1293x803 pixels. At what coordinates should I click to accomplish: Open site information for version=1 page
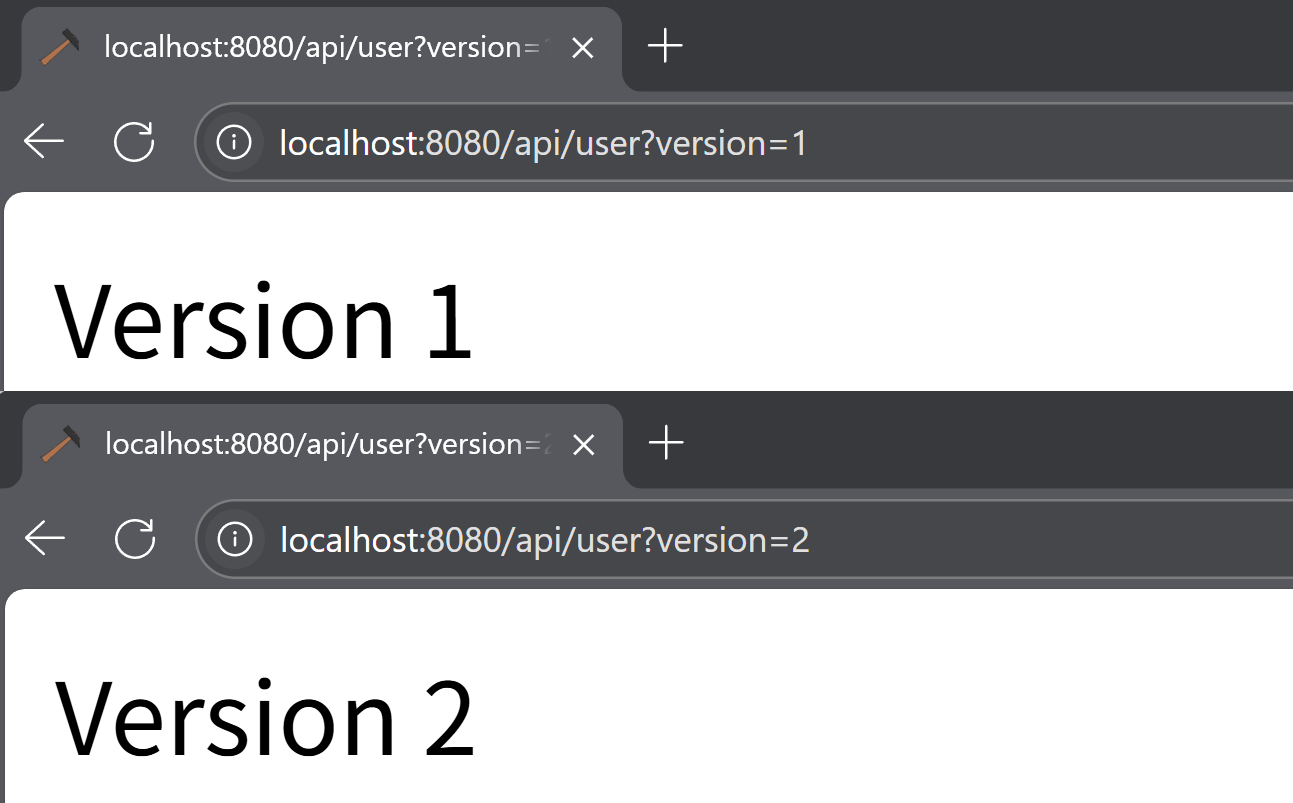[233, 142]
